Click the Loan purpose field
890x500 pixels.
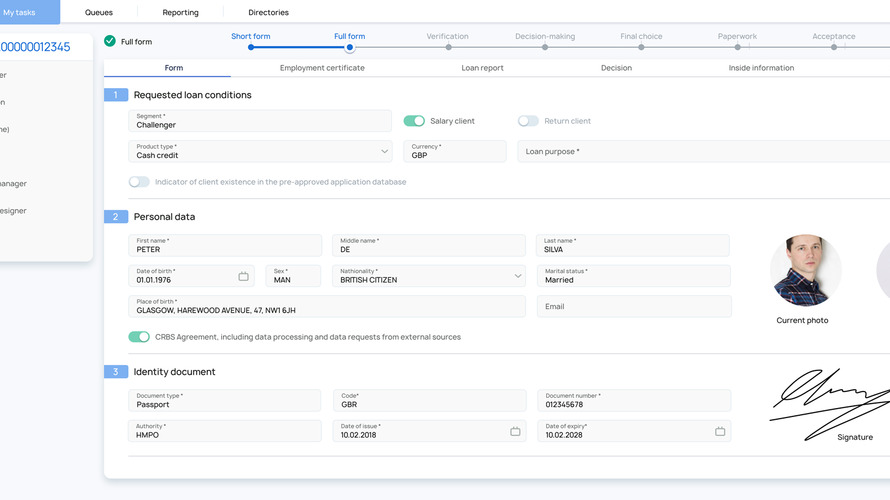704,152
